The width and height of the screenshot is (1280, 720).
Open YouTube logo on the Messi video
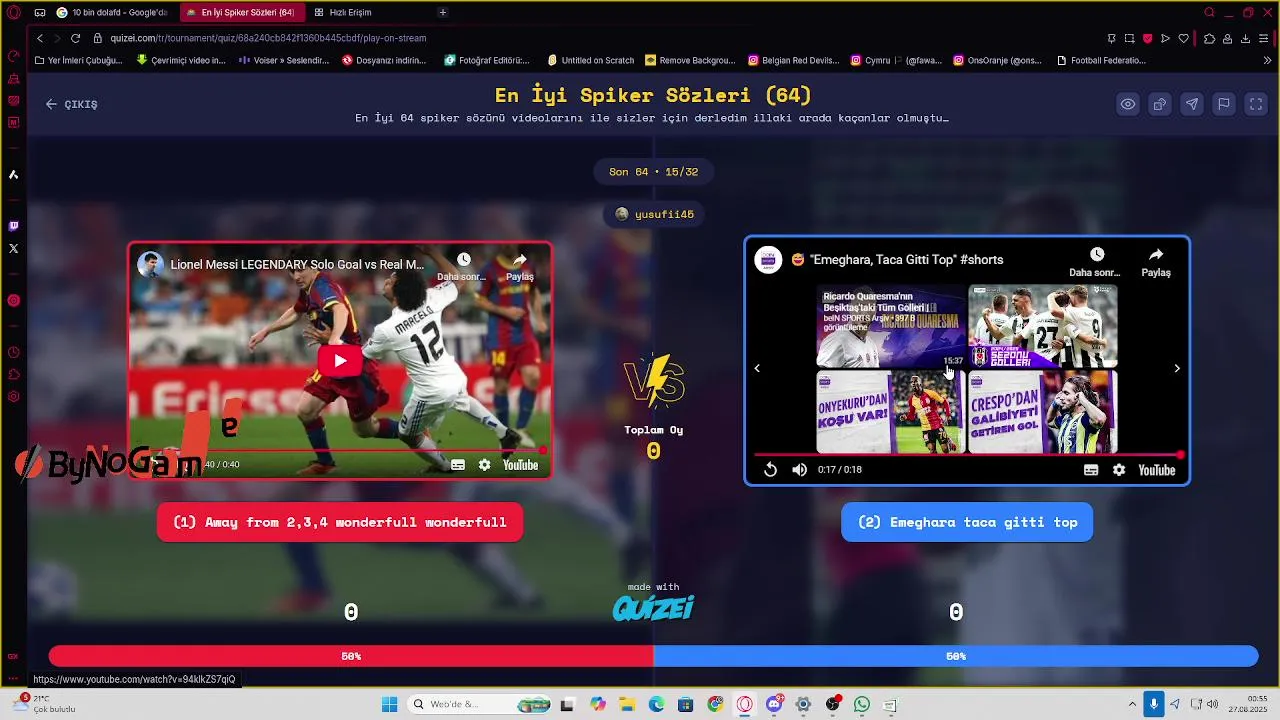pyautogui.click(x=520, y=465)
